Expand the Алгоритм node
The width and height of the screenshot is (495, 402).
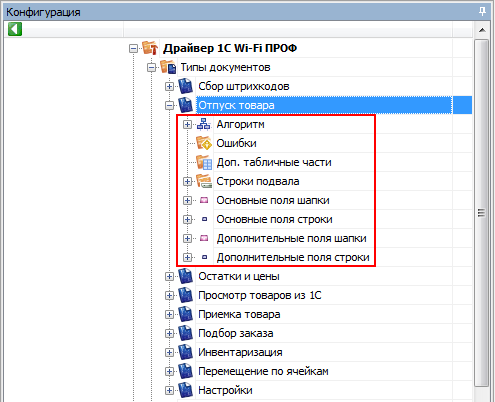click(187, 125)
